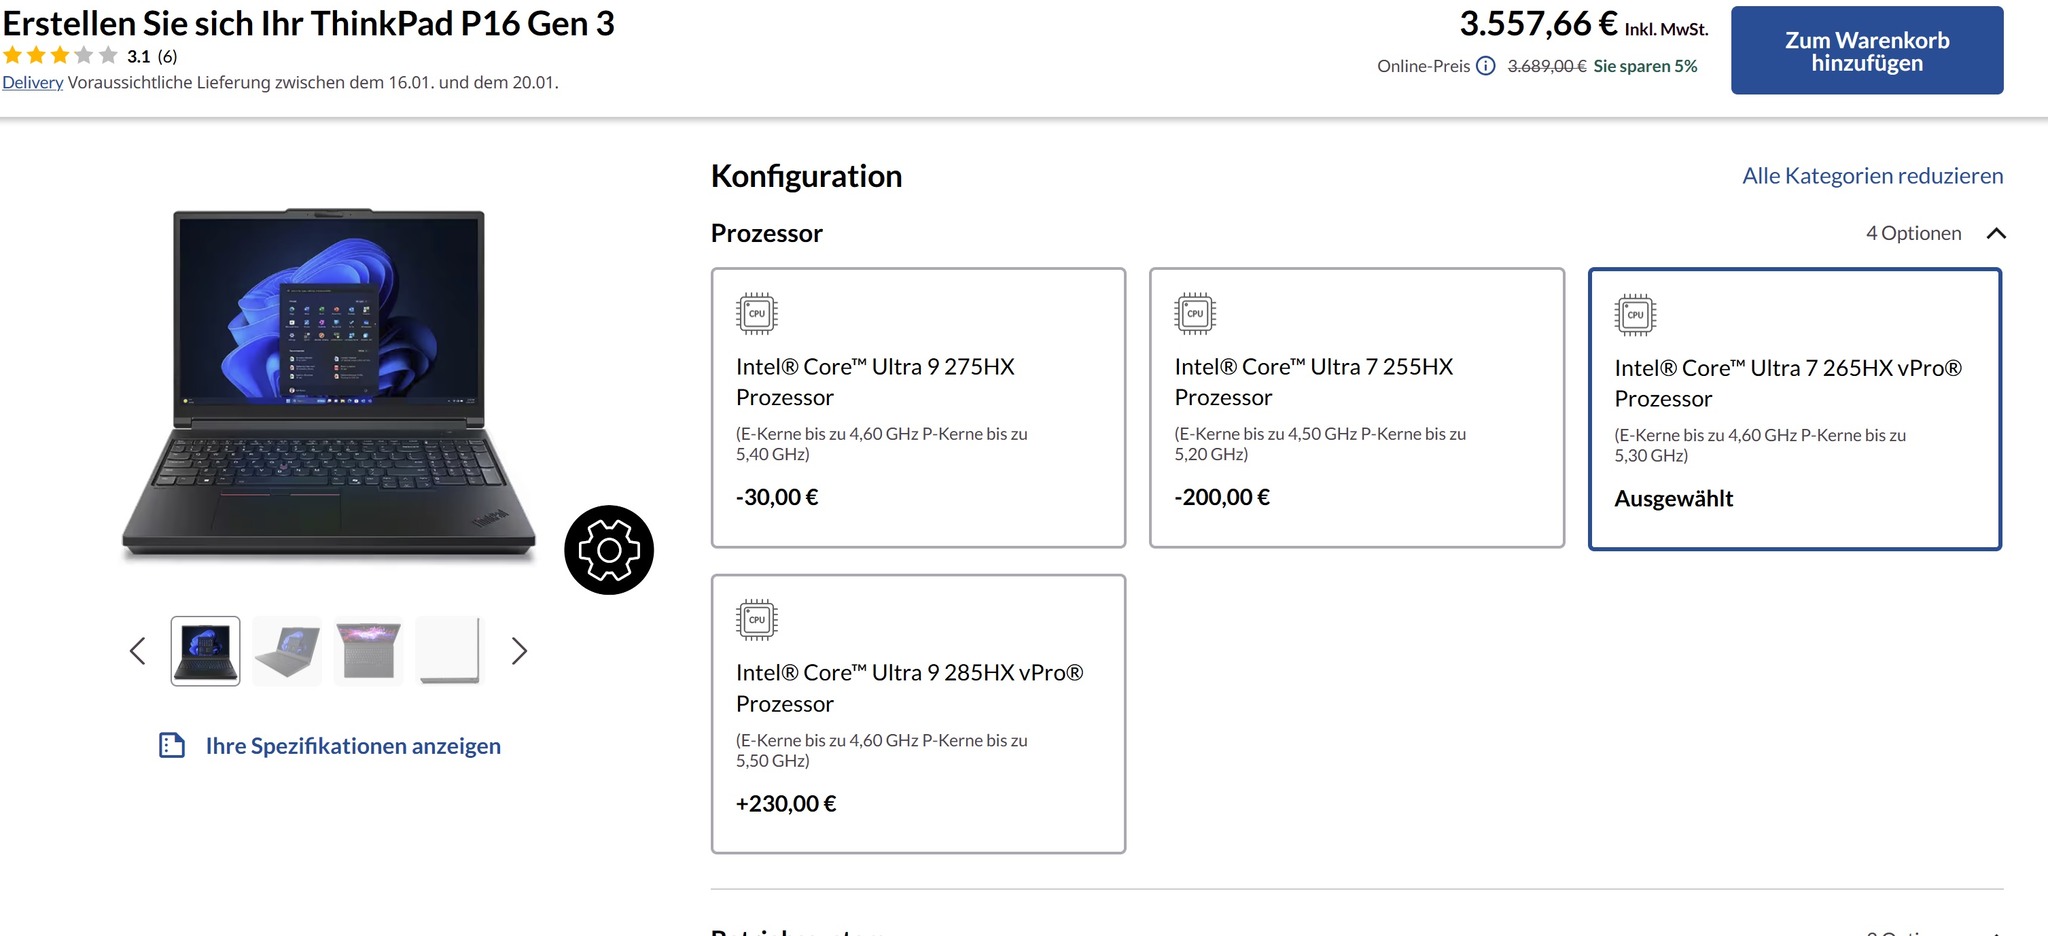Click CPU icon on Ultra 7 255HX card
Image resolution: width=2048 pixels, height=936 pixels.
pyautogui.click(x=1195, y=314)
